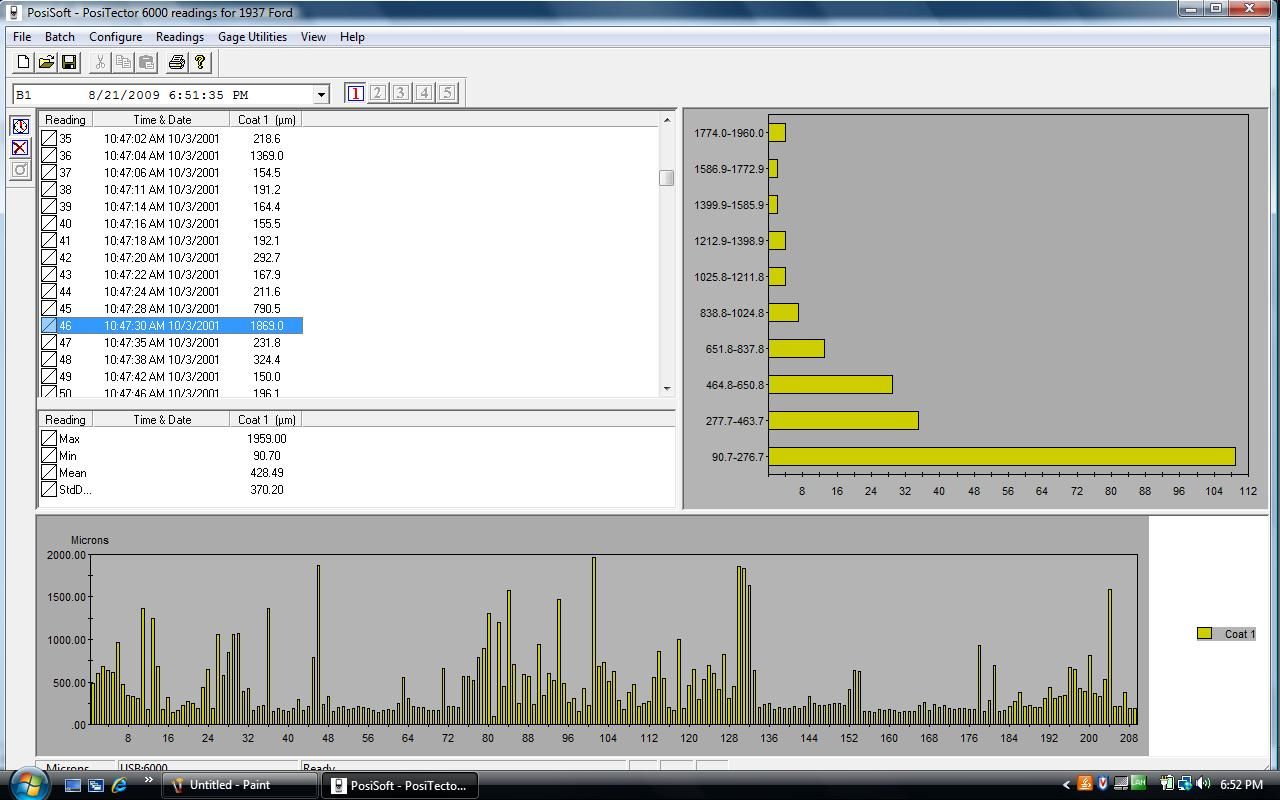Click the readings list scrollbar thumb
1280x800 pixels.
coord(667,178)
